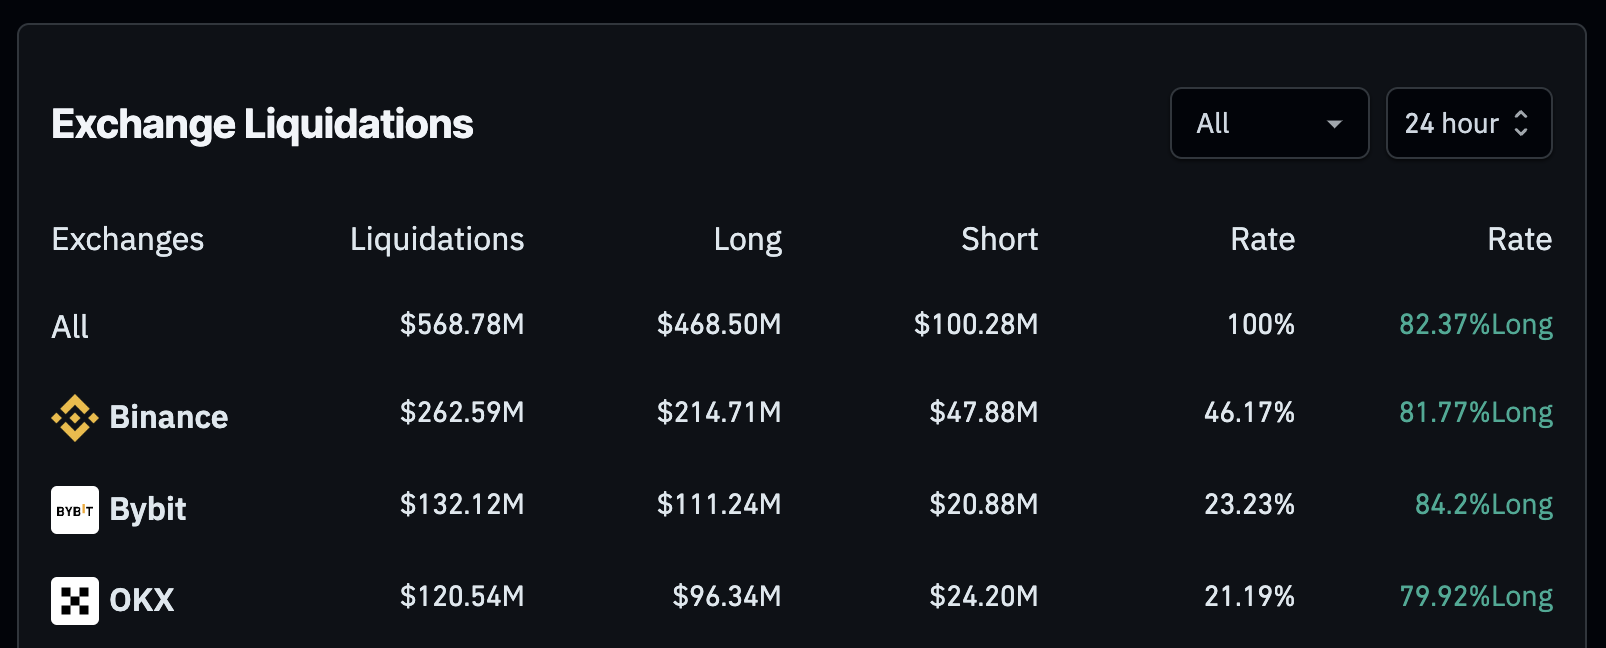Open the Binance exchange link

pos(168,417)
